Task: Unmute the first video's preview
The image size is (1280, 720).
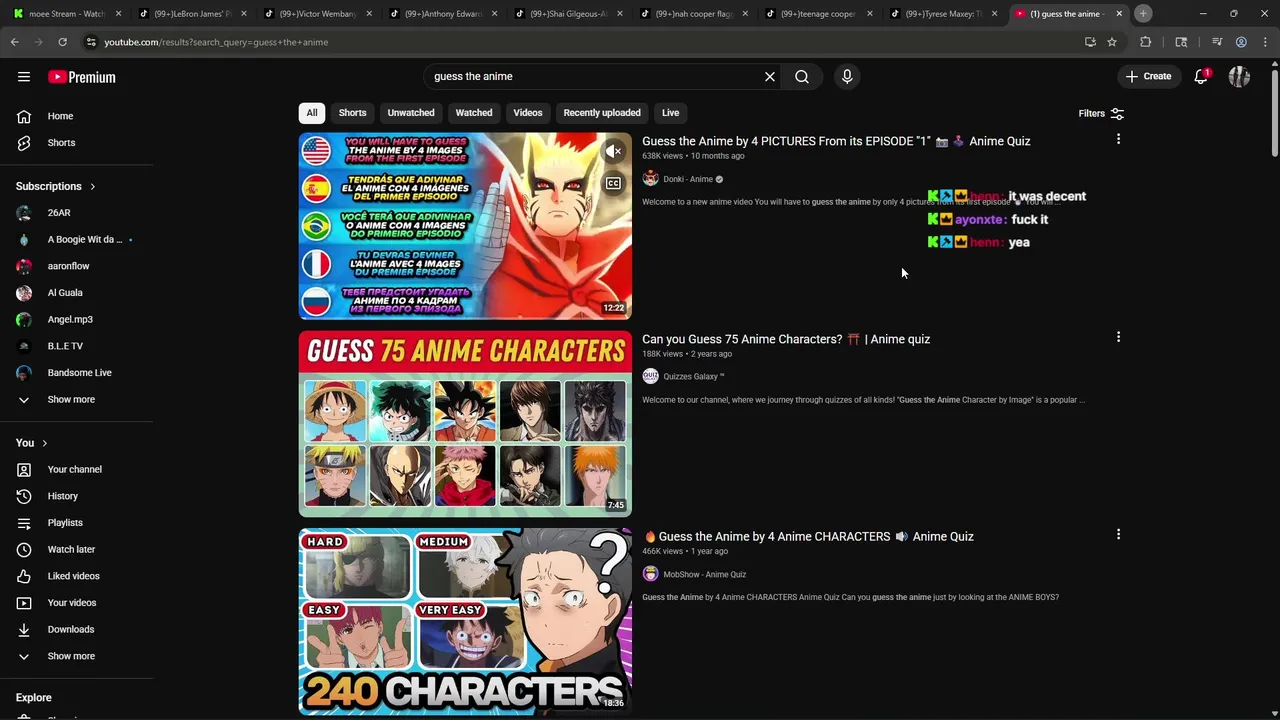Action: click(613, 151)
